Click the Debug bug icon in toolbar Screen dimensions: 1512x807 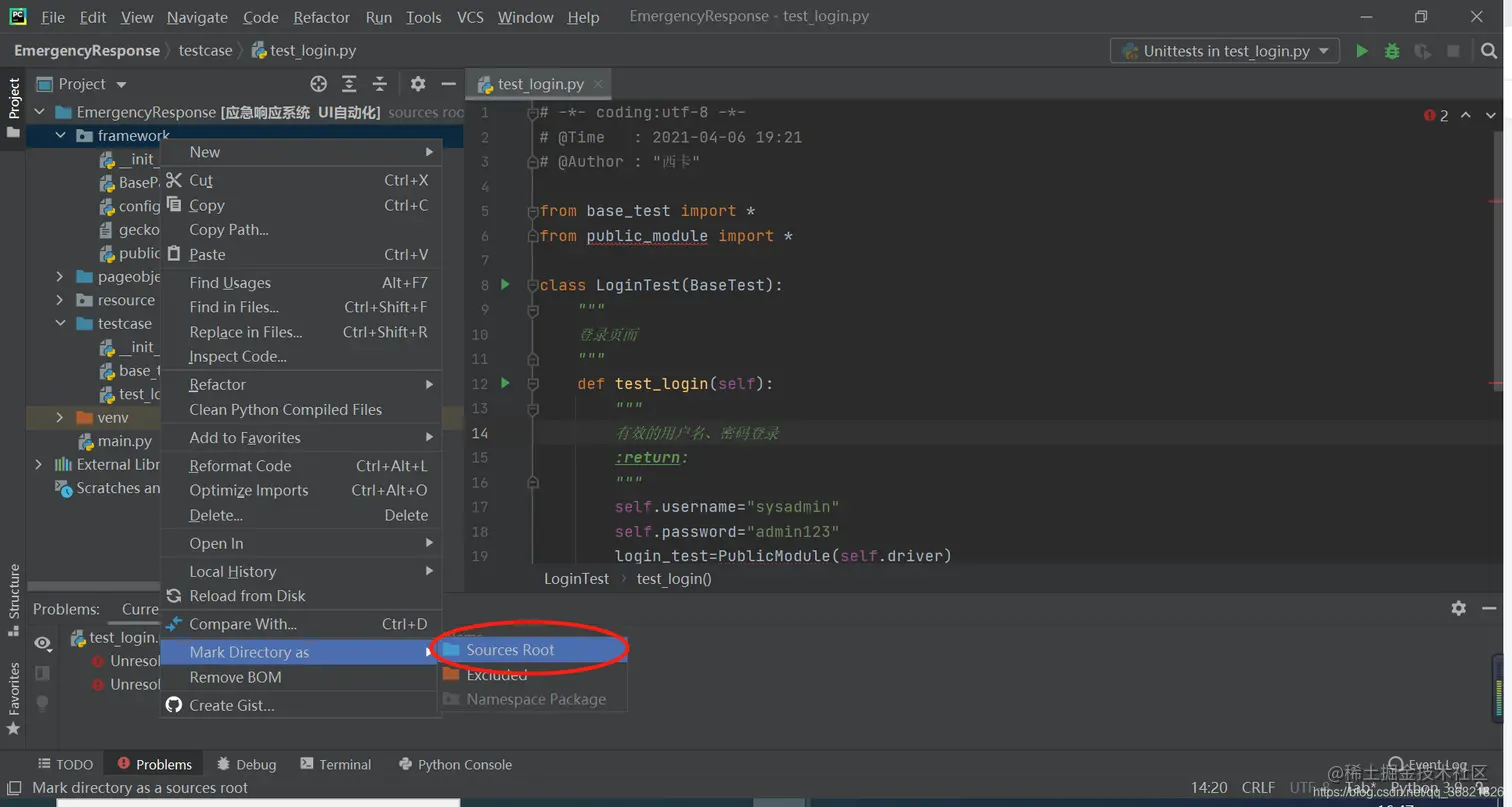coord(1392,51)
